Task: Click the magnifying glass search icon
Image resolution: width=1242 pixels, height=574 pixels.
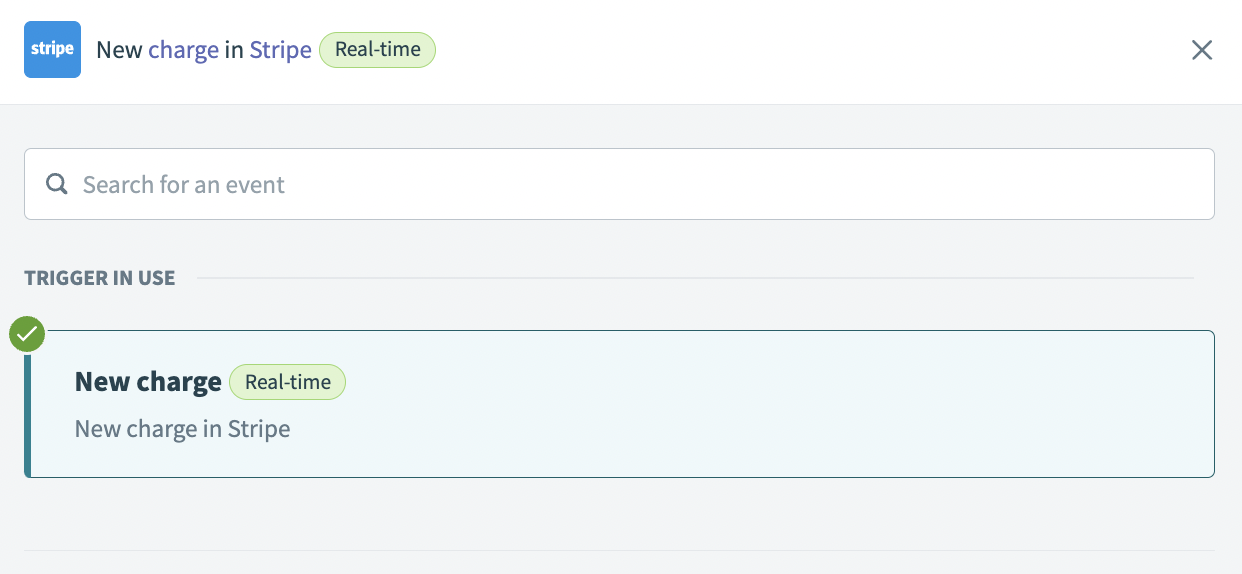Action: [58, 184]
